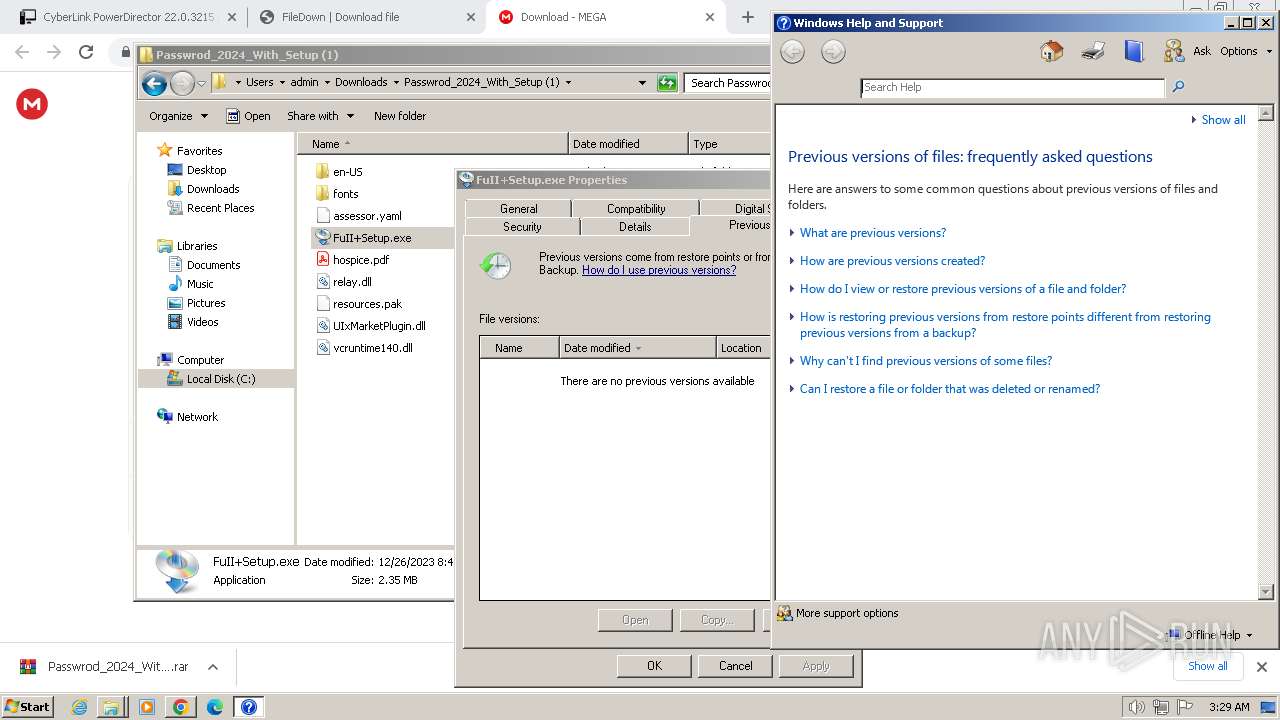Screen dimensions: 1280x720
Task: Click 'How do I use previous versions?' link
Action: coord(659,270)
